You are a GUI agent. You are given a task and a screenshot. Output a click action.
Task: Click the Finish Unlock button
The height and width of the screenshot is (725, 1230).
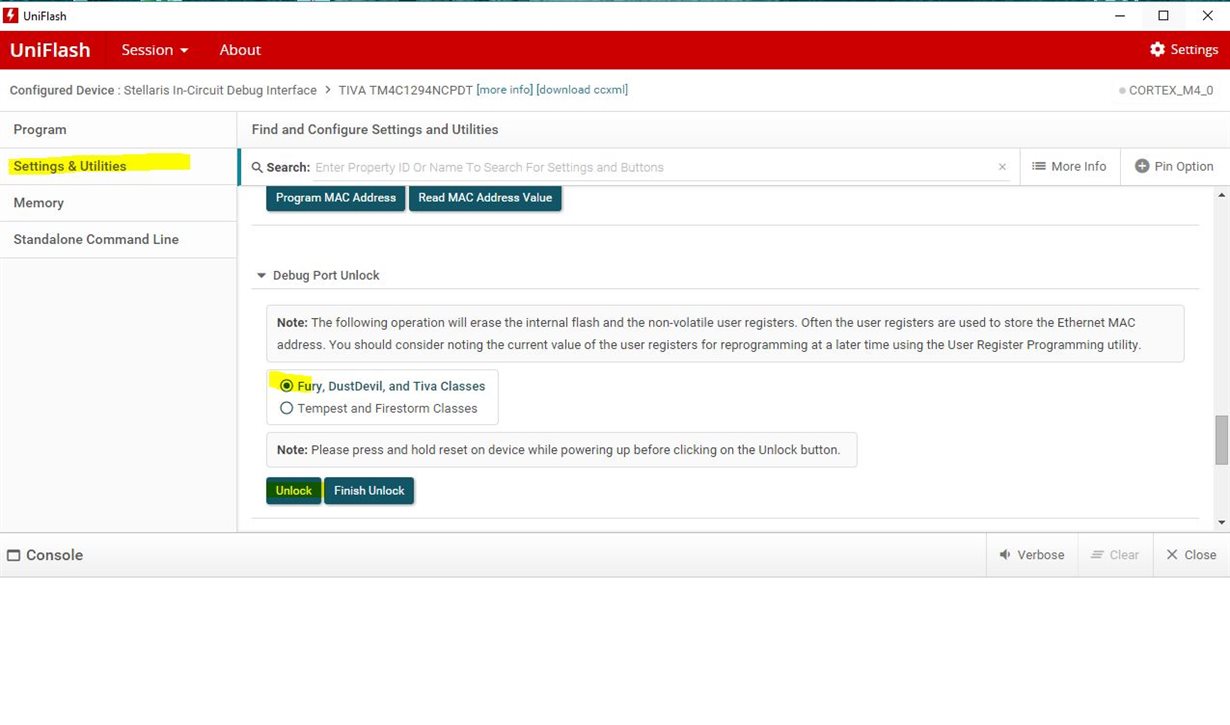tap(369, 490)
